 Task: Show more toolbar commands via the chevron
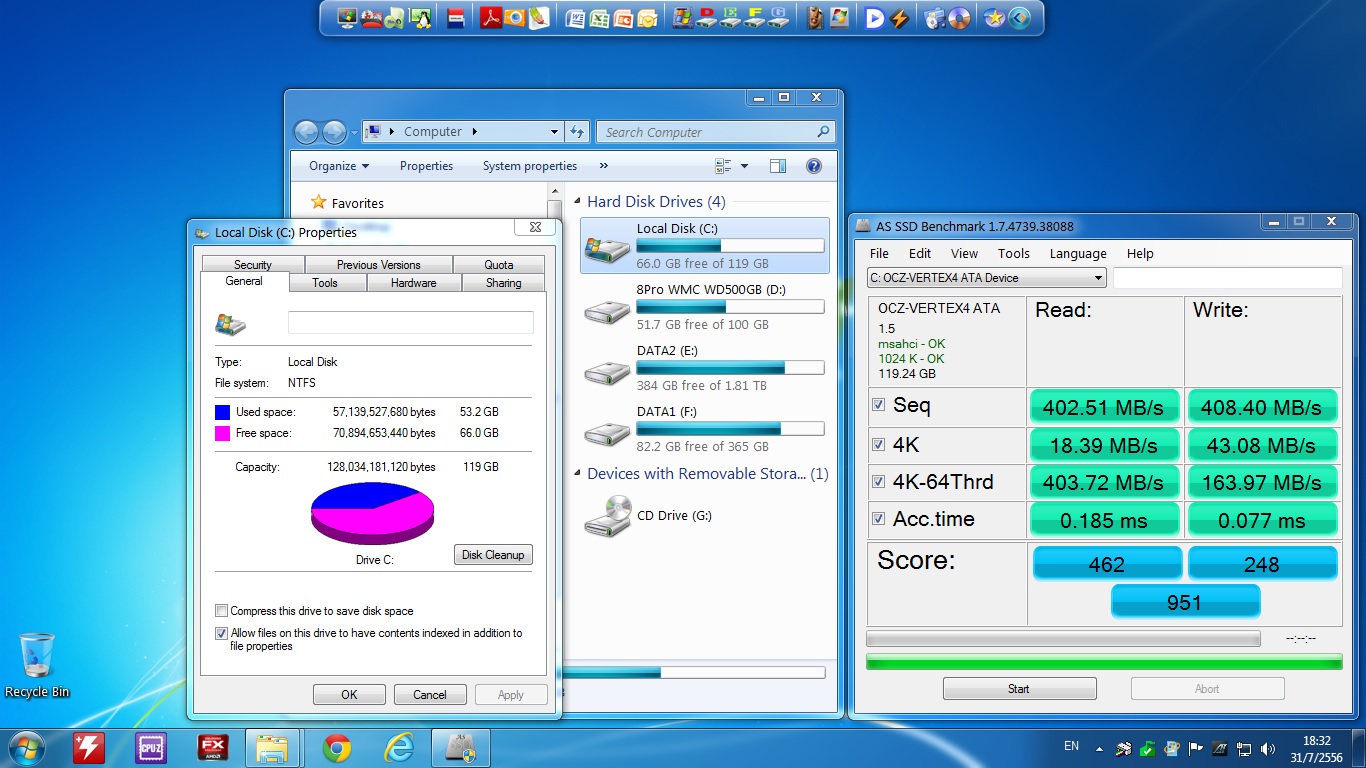pos(603,166)
